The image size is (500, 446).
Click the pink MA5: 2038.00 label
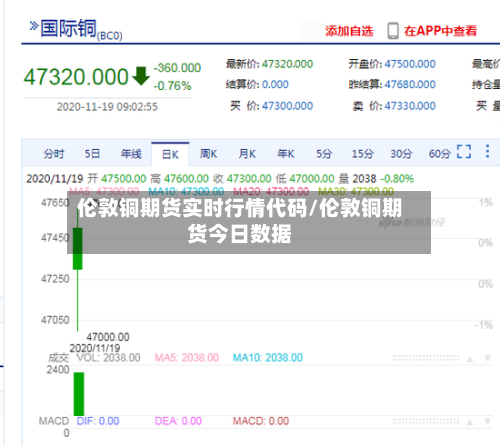pos(187,358)
